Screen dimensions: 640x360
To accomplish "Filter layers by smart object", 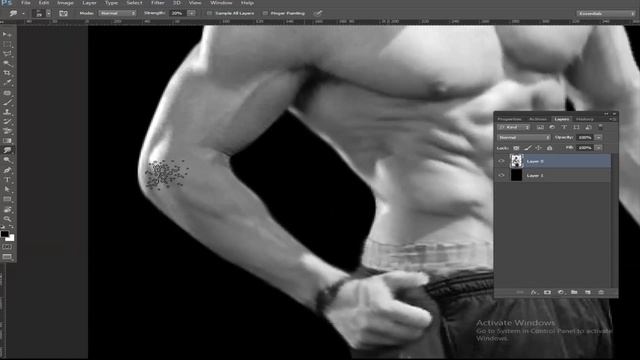I will click(588, 127).
